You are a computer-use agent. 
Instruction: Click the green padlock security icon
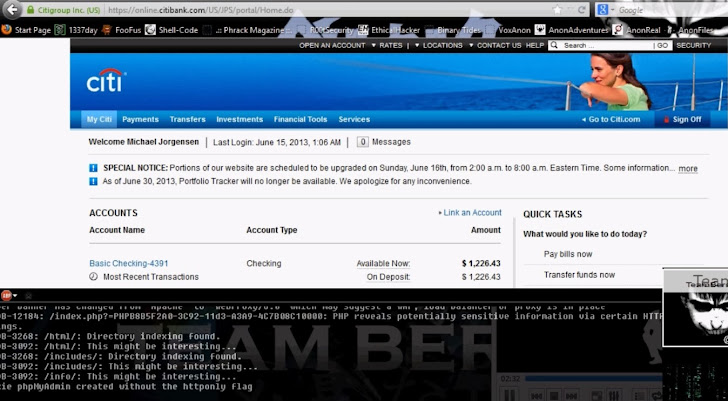pos(30,10)
